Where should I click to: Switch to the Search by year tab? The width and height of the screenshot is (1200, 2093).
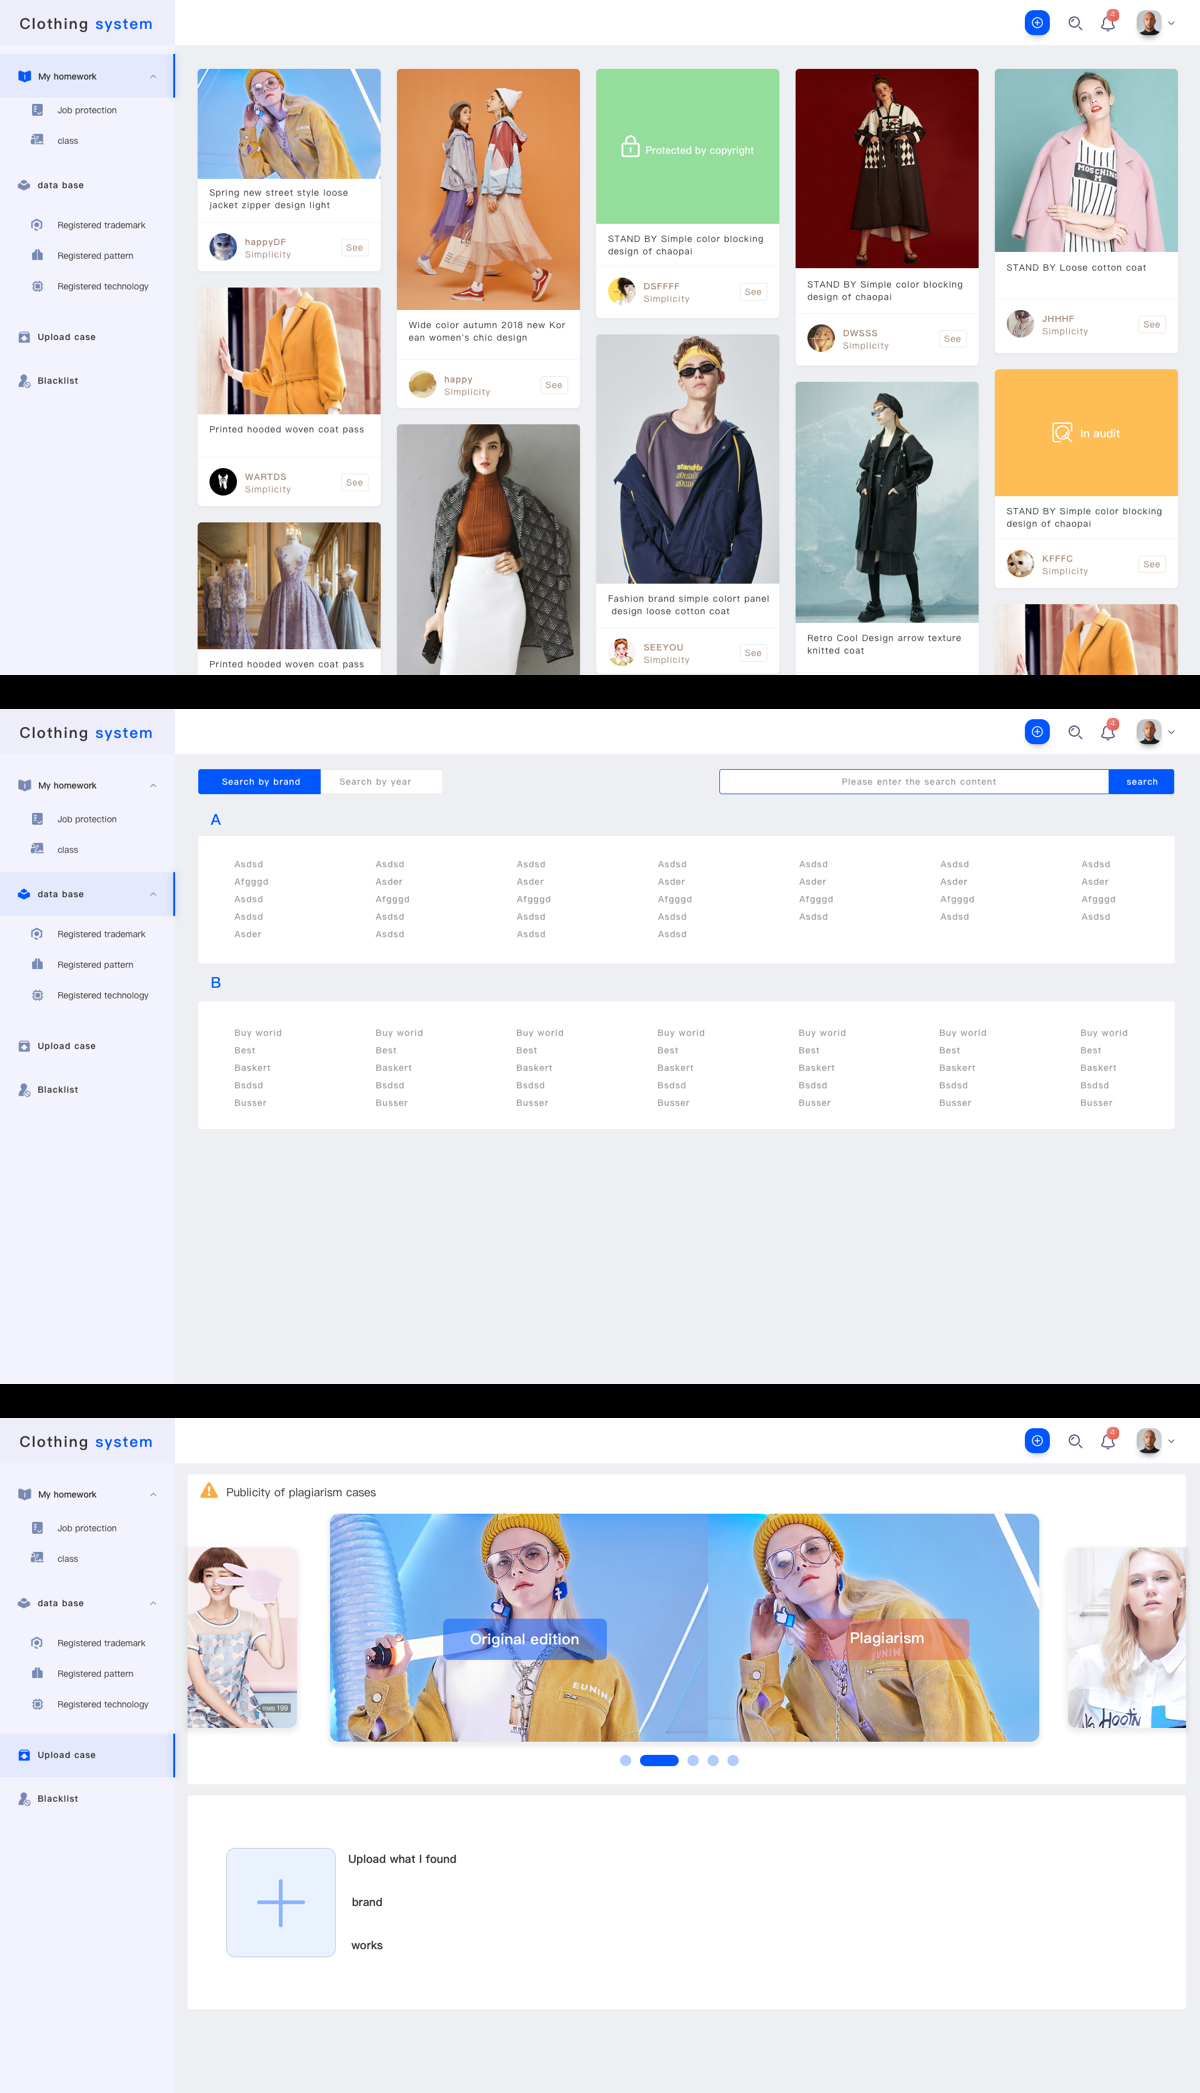point(381,782)
